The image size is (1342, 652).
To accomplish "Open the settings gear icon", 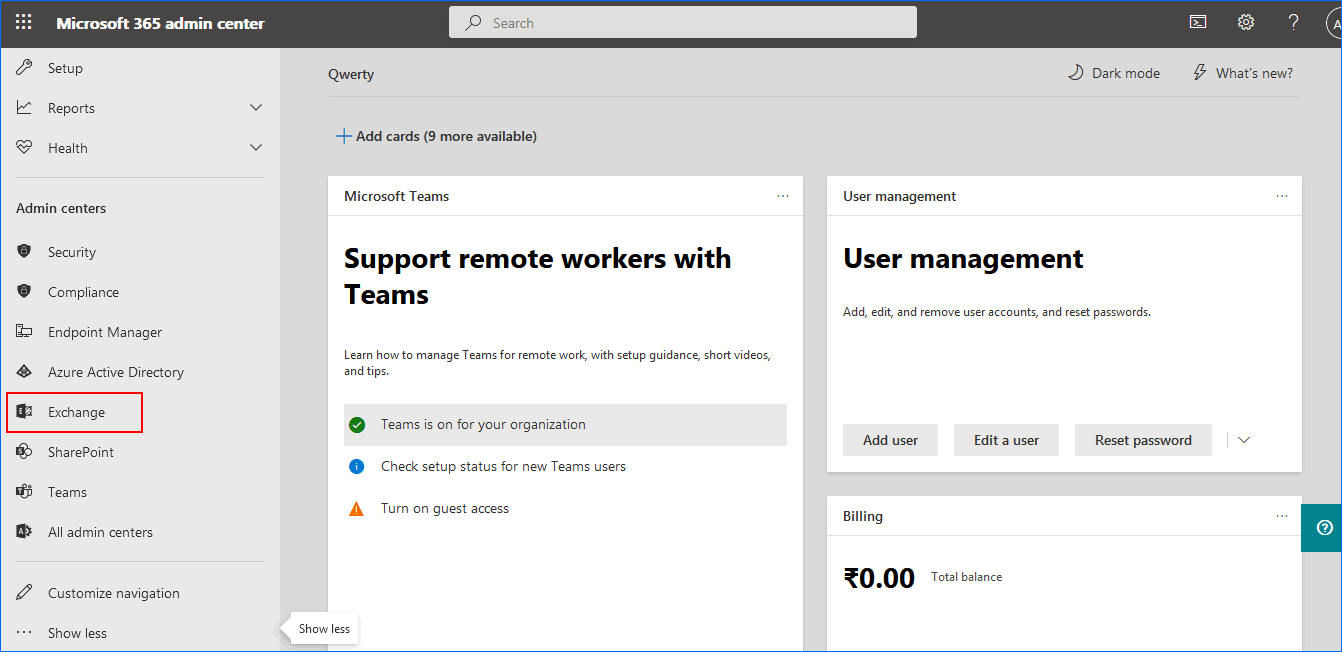I will coord(1245,22).
